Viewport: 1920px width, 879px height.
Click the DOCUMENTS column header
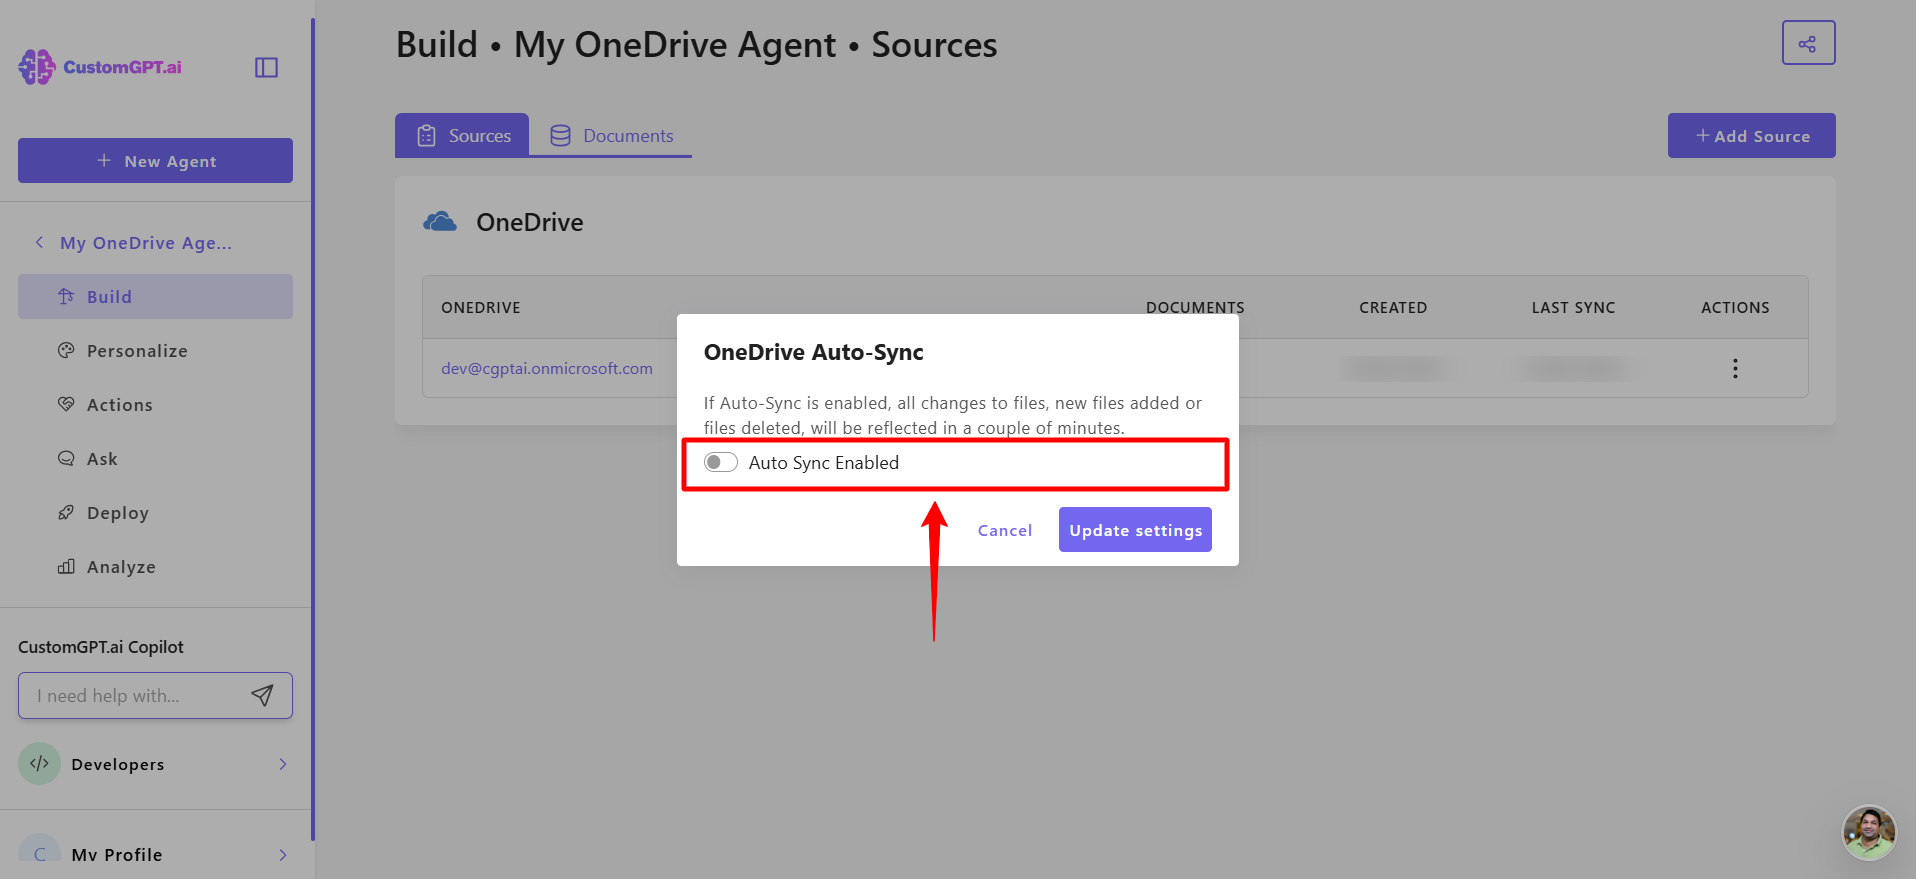click(1195, 308)
